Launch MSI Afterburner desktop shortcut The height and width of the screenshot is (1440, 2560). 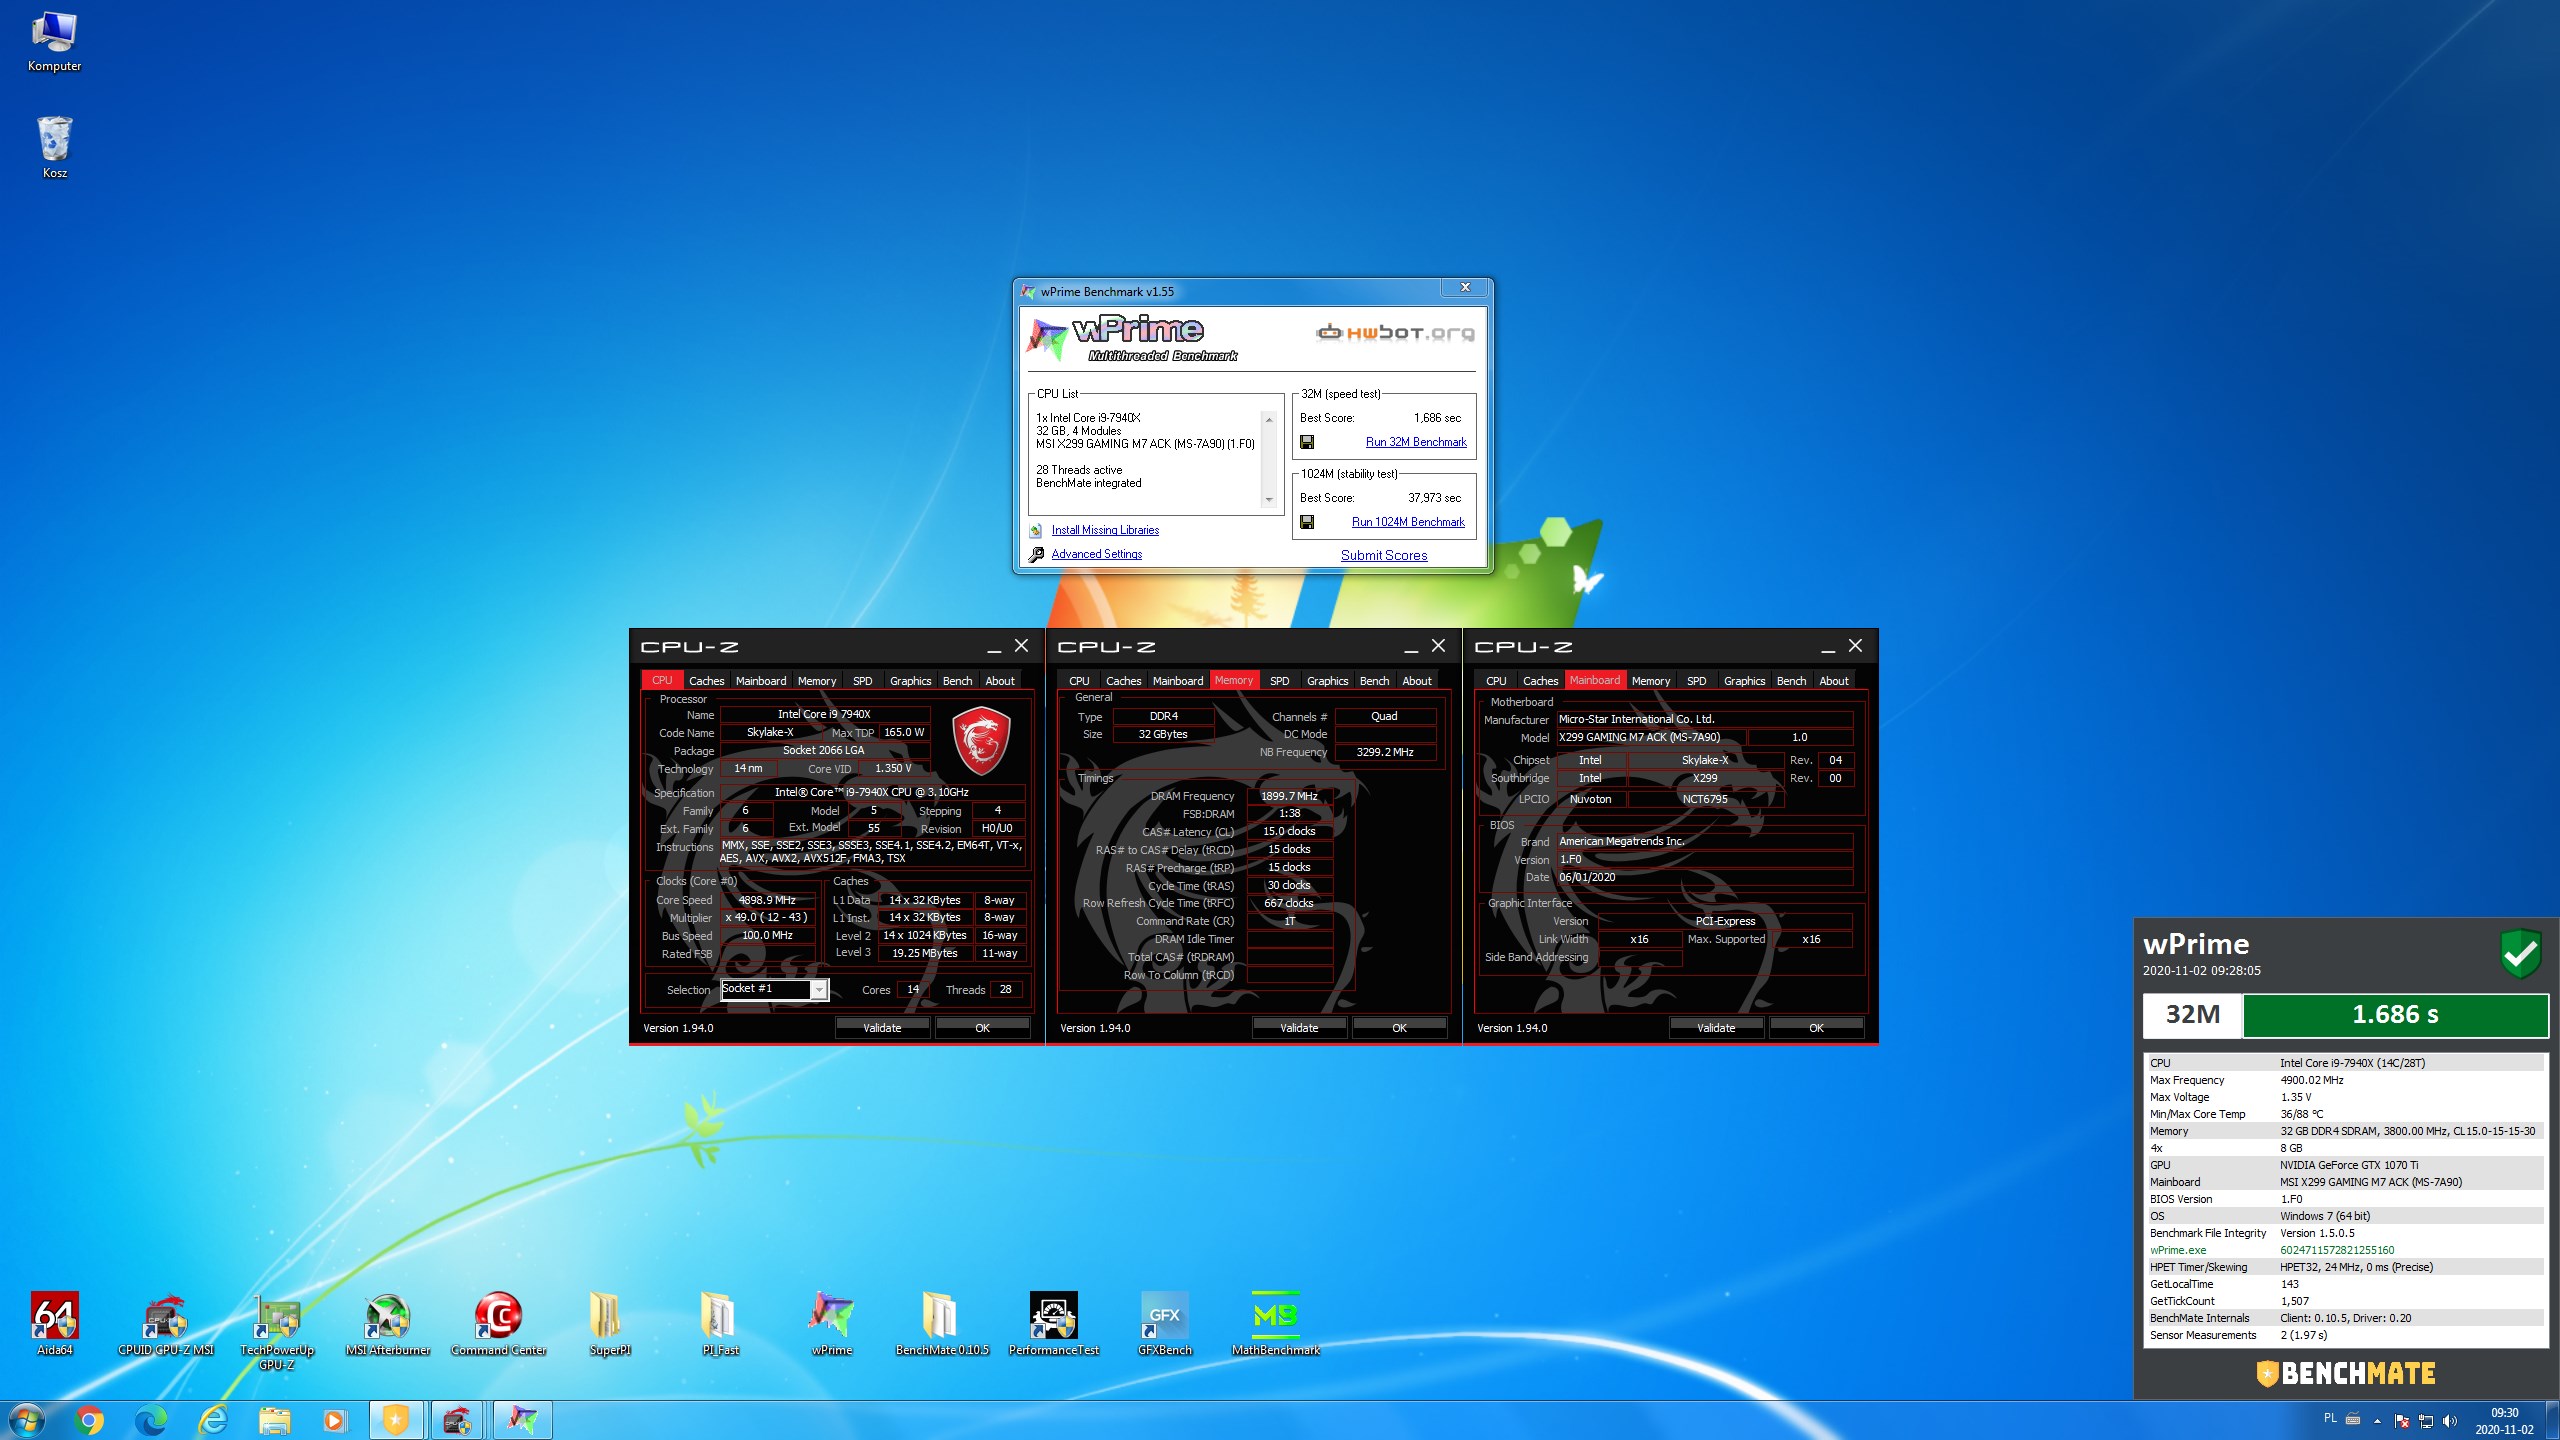388,1323
